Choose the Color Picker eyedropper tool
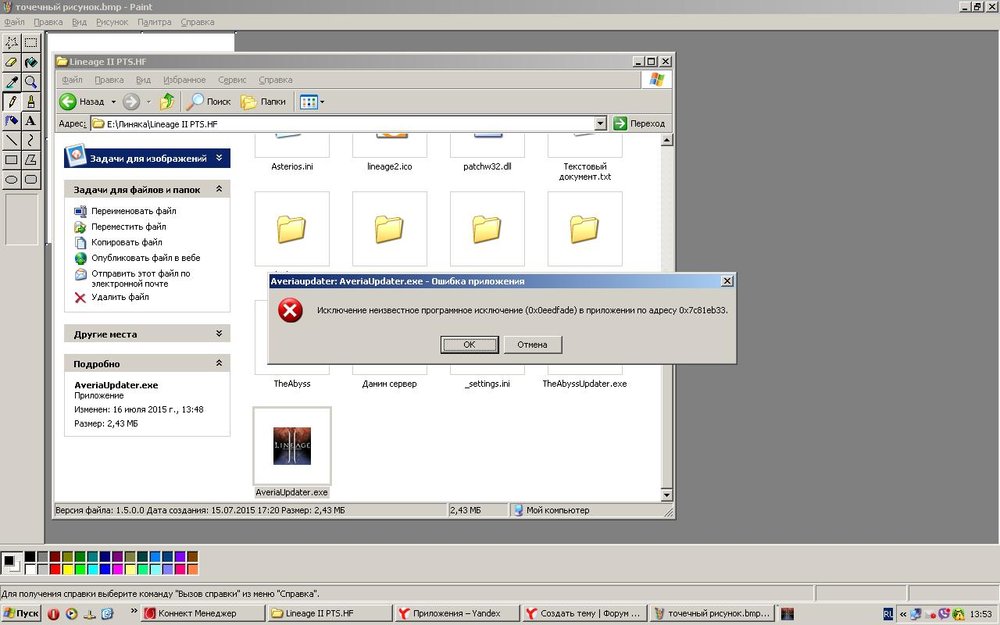The image size is (1000, 625). pyautogui.click(x=12, y=82)
